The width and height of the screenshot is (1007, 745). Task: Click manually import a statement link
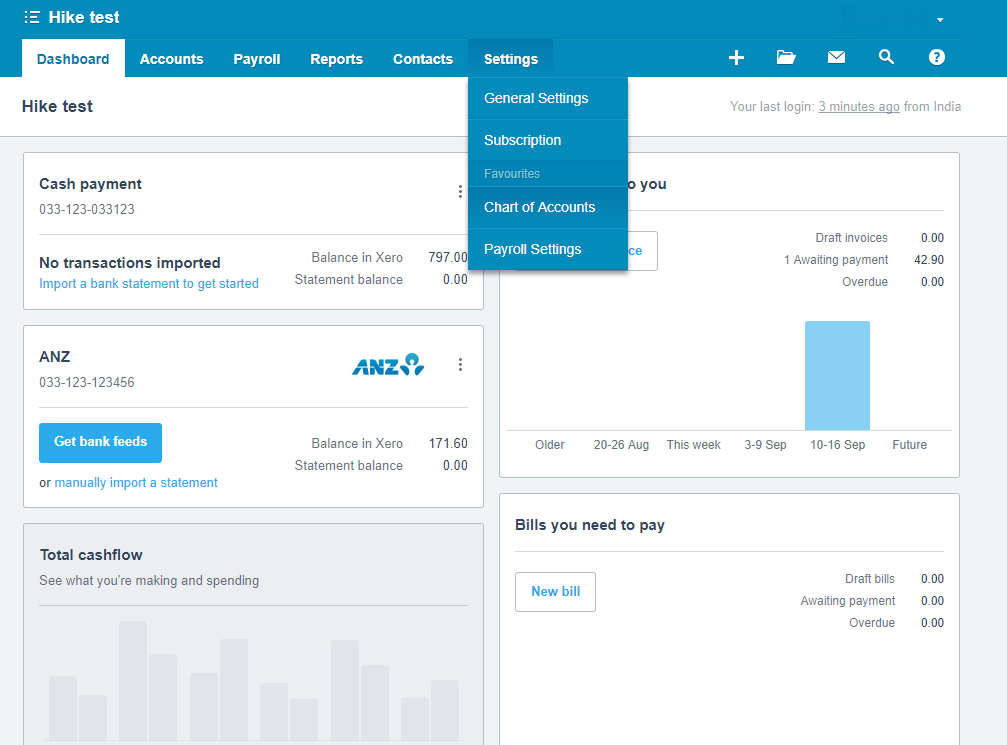coord(136,482)
